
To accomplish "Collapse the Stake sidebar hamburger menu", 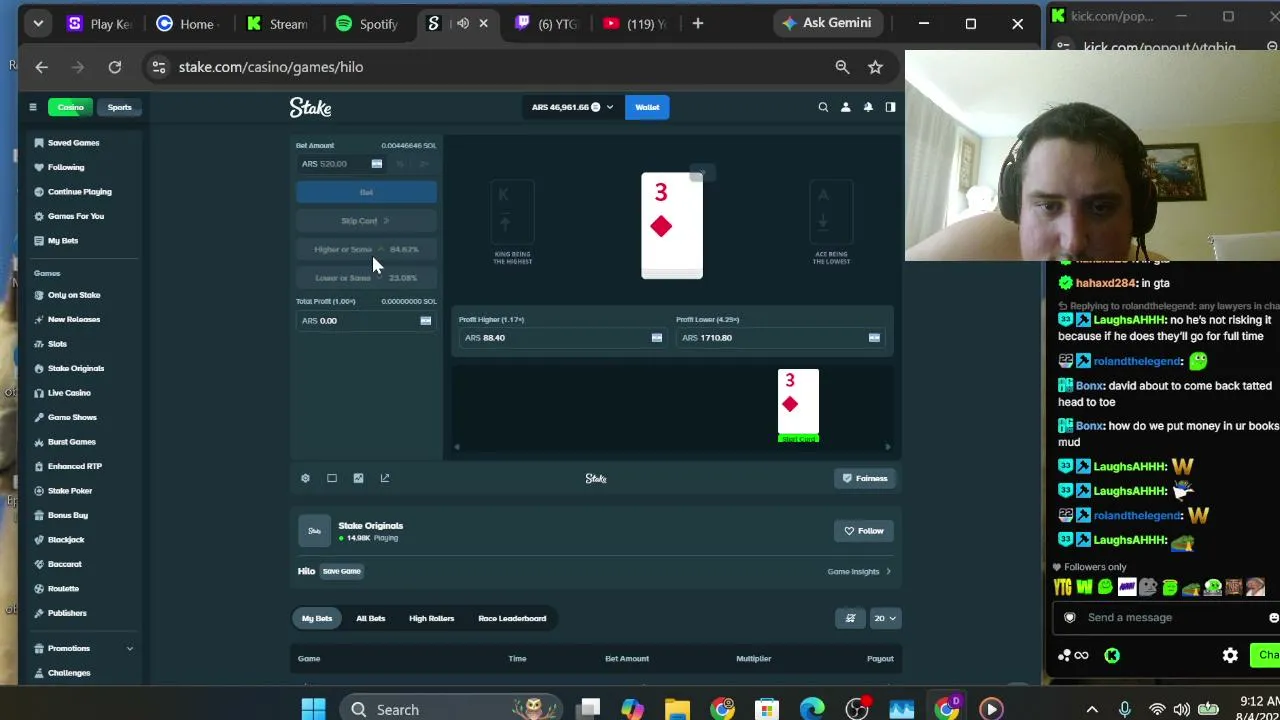I will (33, 107).
